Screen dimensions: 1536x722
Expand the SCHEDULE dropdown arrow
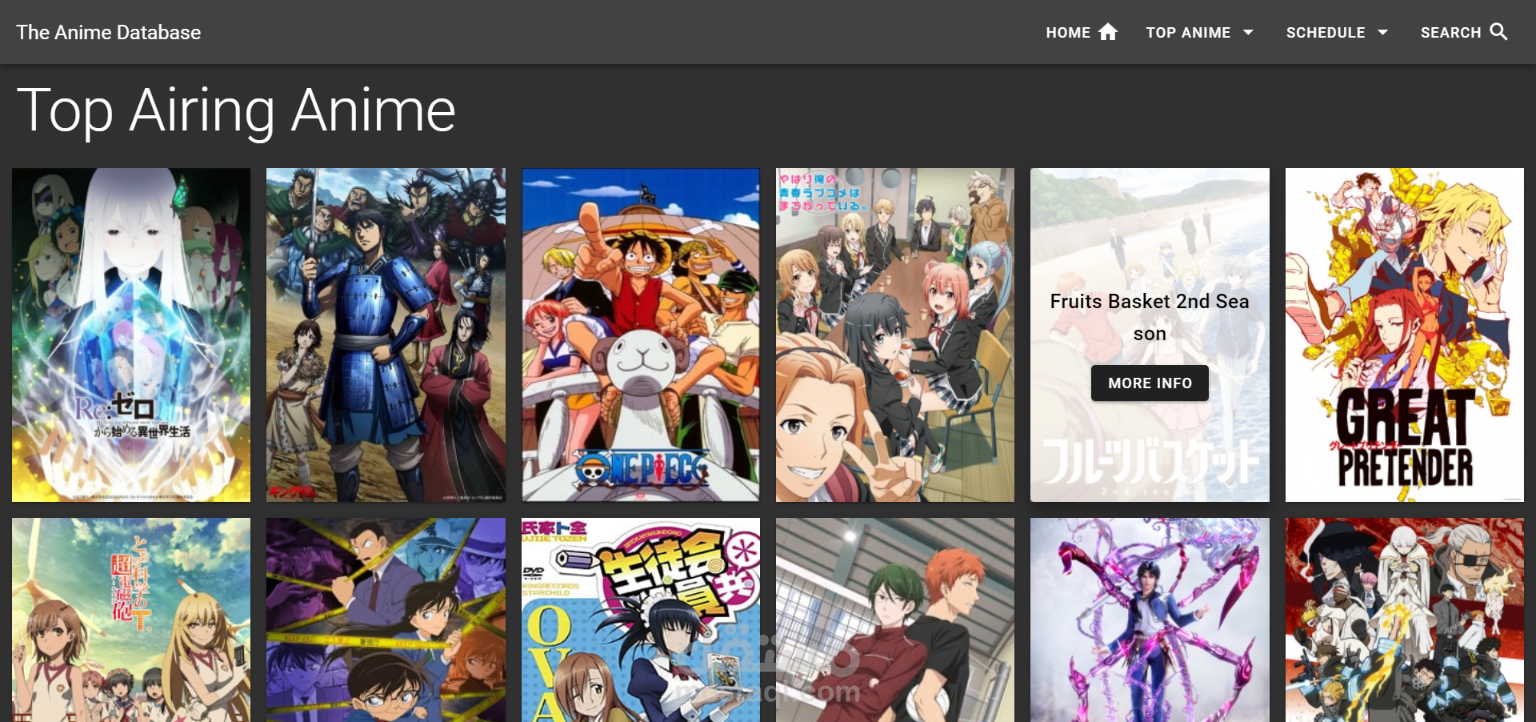[1382, 32]
